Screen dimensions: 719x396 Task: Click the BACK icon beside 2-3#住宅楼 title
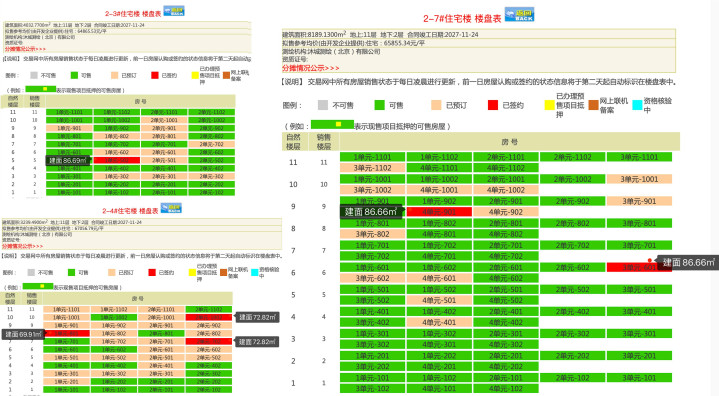click(x=174, y=11)
